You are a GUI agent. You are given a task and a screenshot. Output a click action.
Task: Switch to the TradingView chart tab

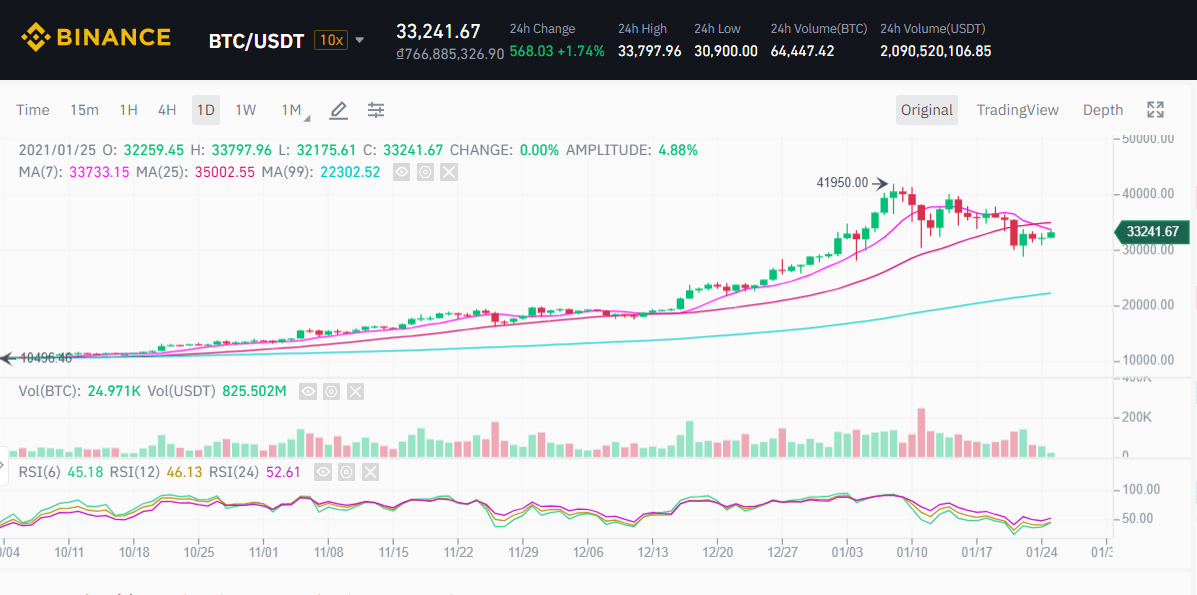click(x=1017, y=110)
